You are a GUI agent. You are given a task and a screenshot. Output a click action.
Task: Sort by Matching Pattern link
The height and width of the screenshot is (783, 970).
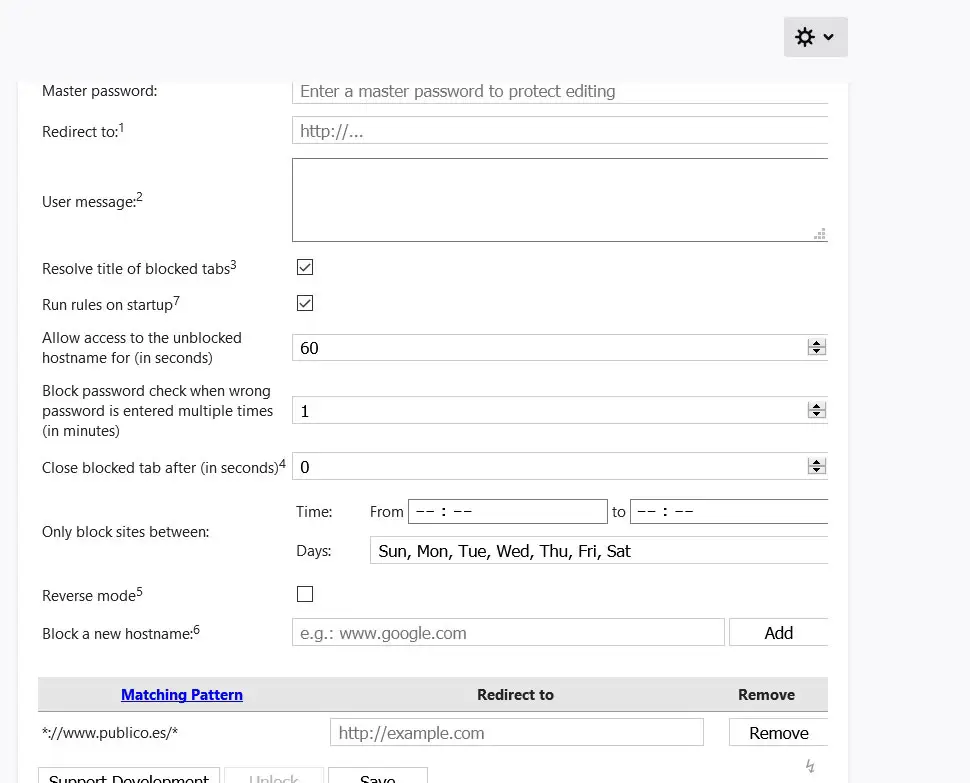182,695
